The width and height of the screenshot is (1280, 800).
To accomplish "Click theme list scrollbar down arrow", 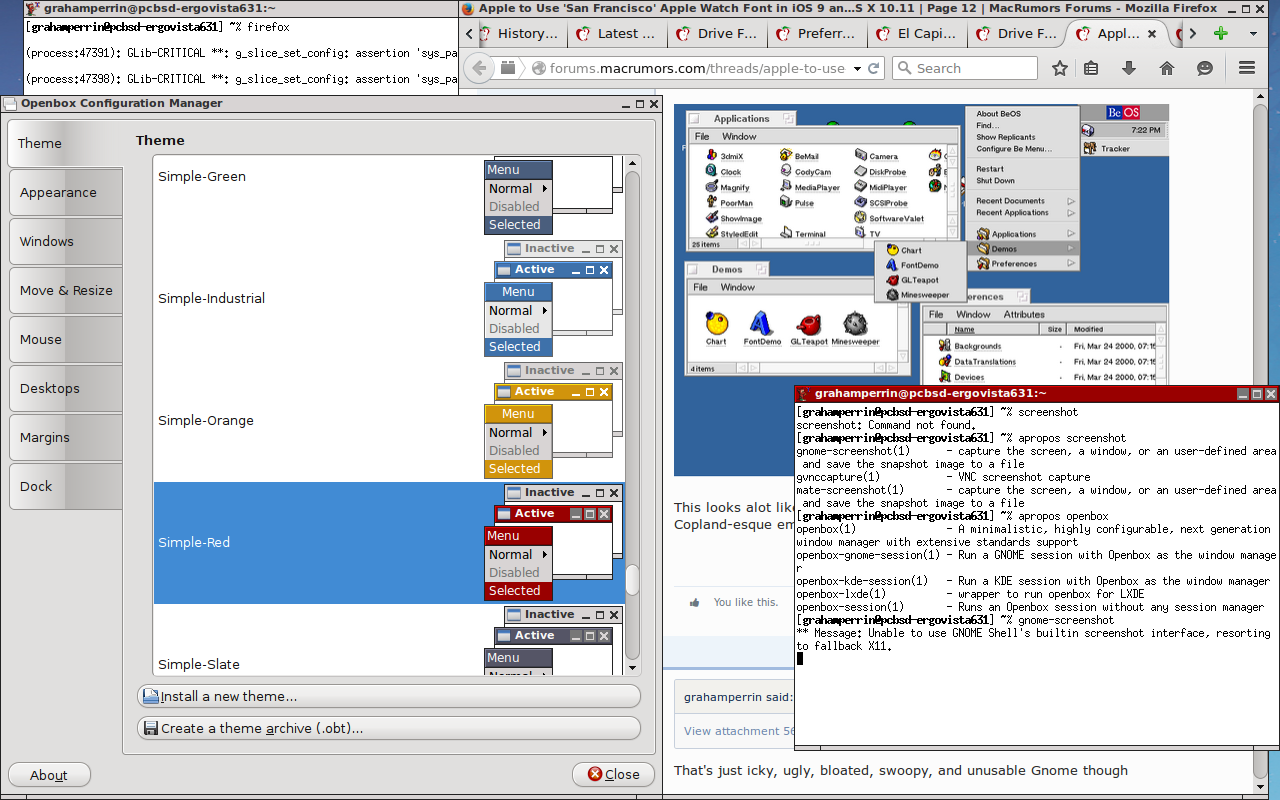I will coord(632,667).
